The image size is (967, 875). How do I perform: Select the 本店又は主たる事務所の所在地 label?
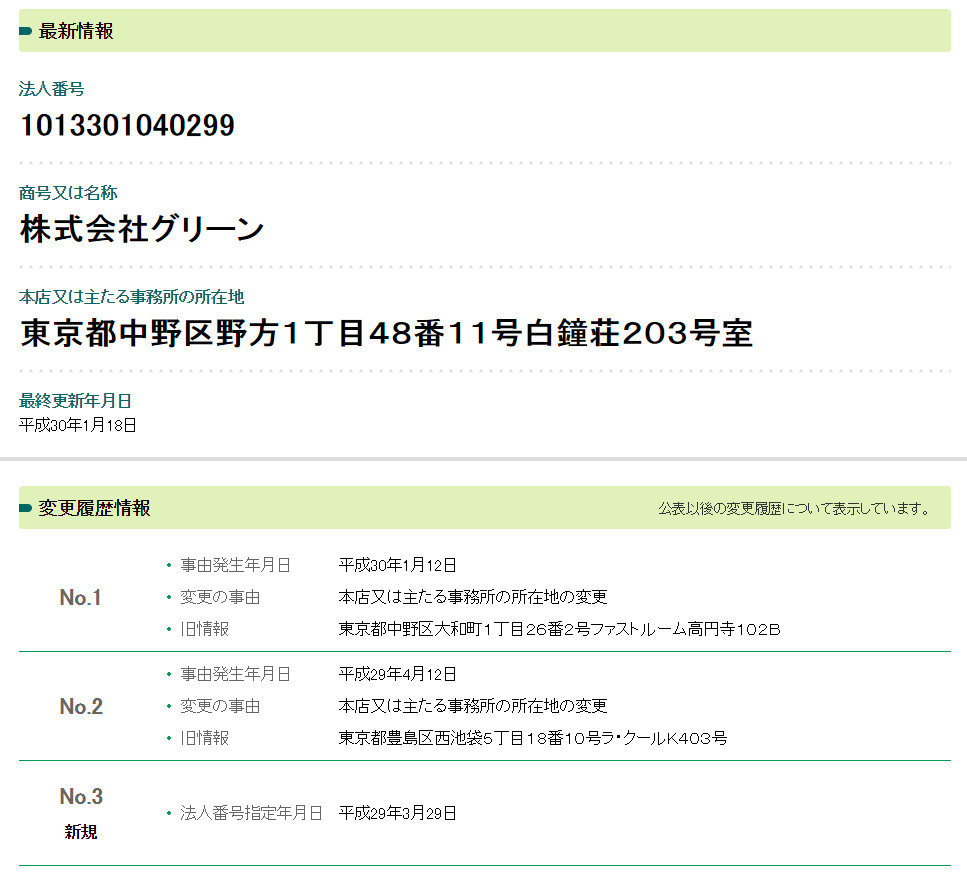131,297
